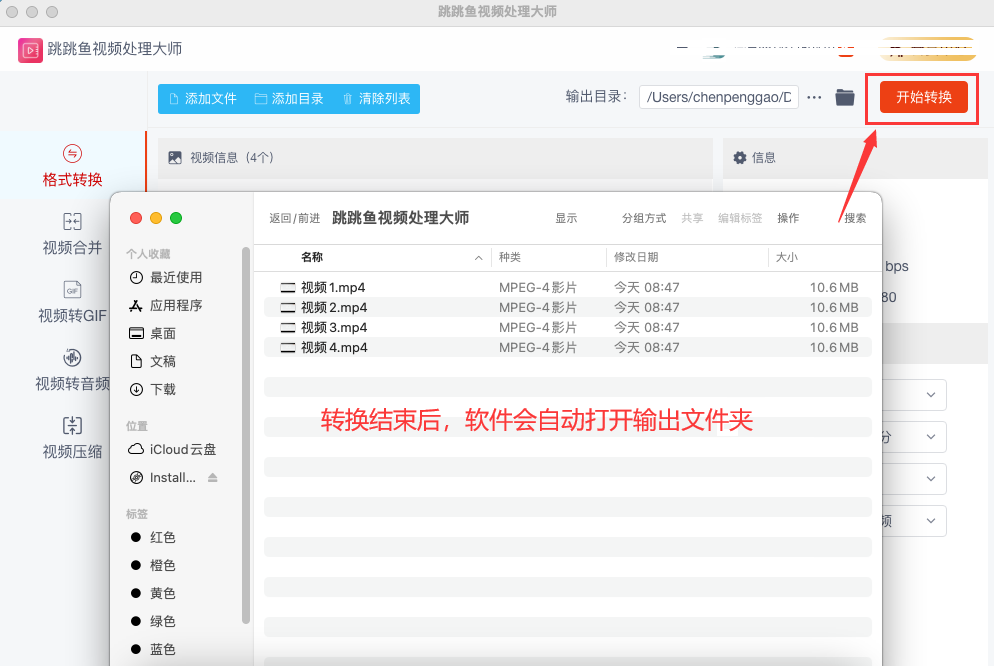994x666 pixels.
Task: Expand the third settings dropdown on the right
Action: pyautogui.click(x=931, y=479)
